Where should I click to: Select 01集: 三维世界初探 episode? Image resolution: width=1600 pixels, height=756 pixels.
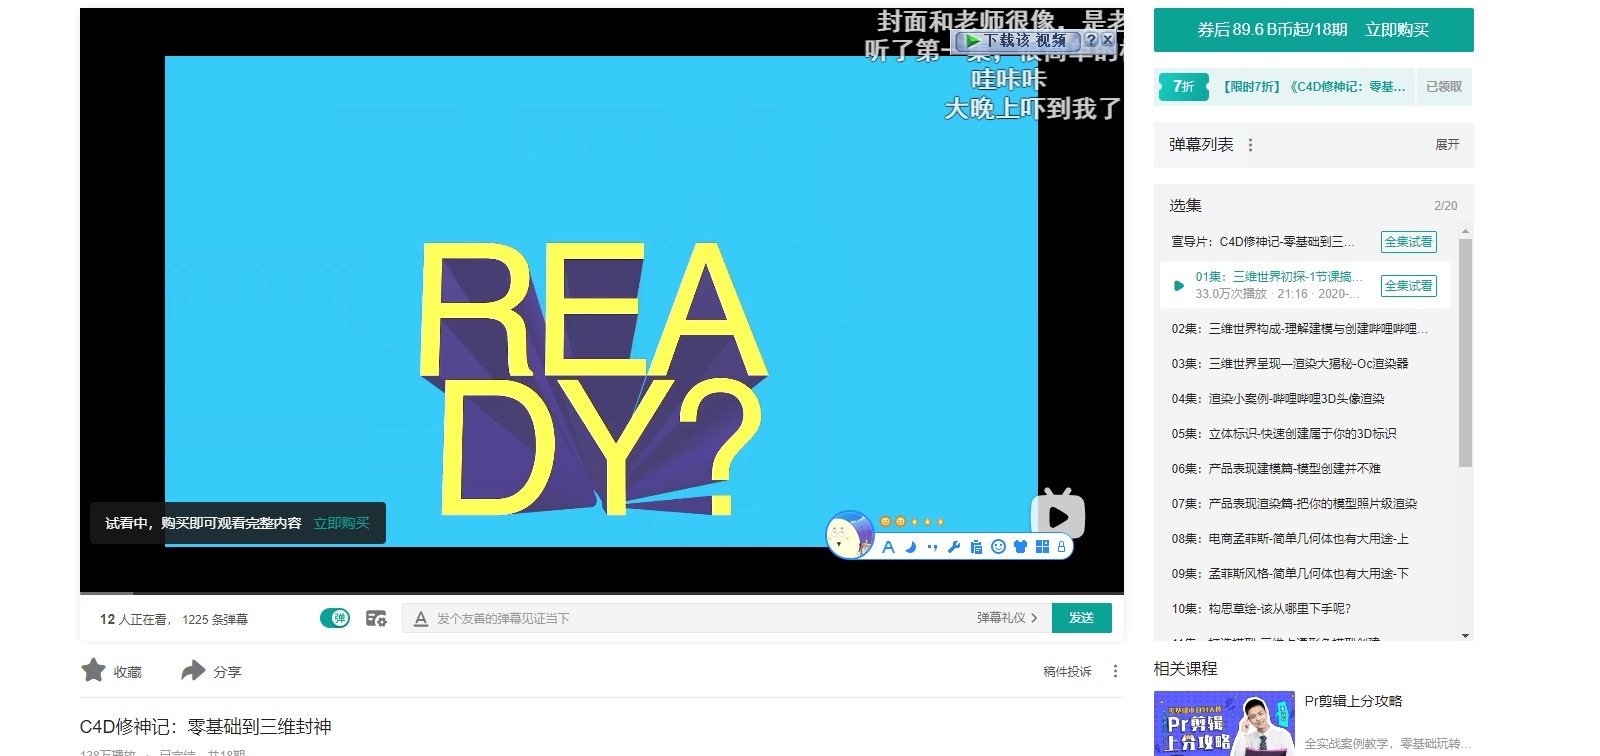1305,285
